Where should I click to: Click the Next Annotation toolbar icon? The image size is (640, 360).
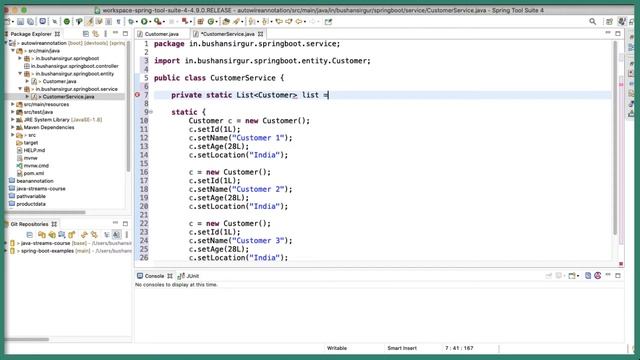(x=252, y=21)
